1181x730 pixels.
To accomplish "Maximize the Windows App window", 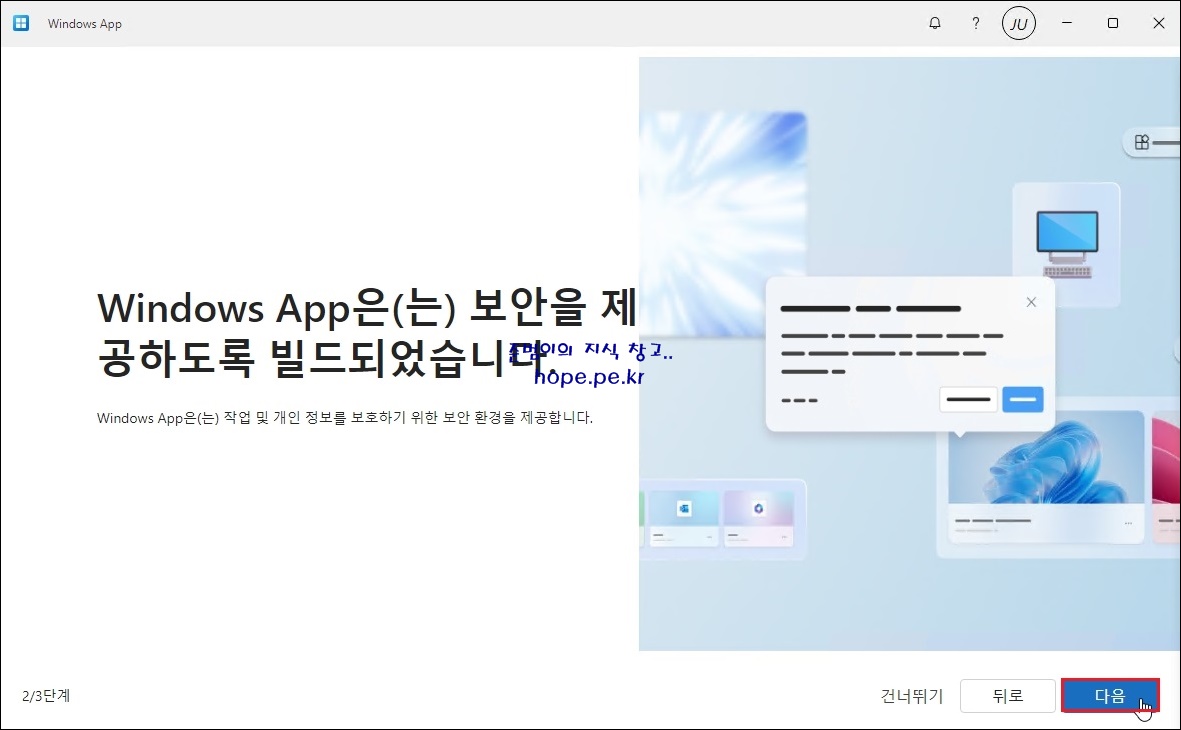I will [x=1112, y=23].
